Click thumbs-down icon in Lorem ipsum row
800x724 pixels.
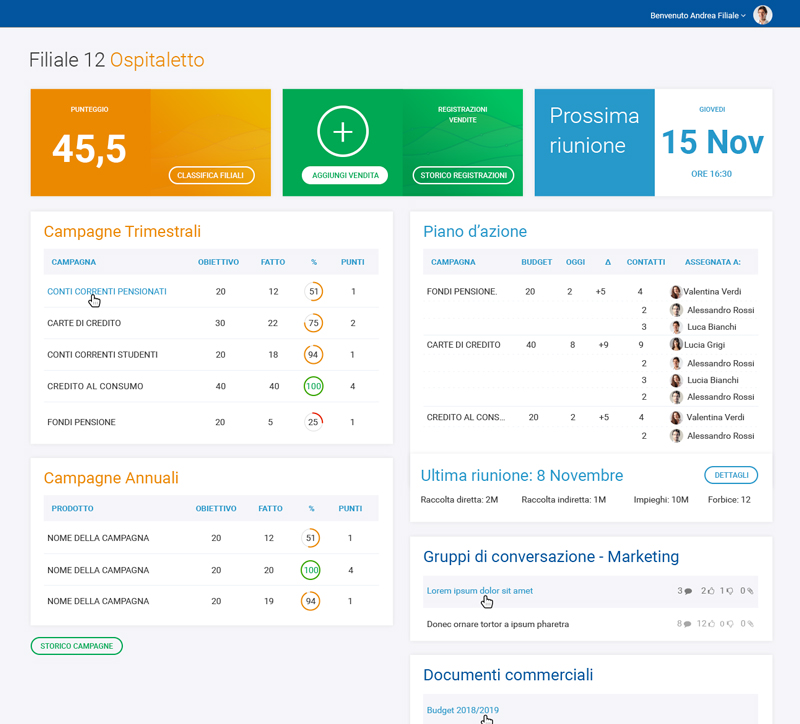(x=730, y=591)
